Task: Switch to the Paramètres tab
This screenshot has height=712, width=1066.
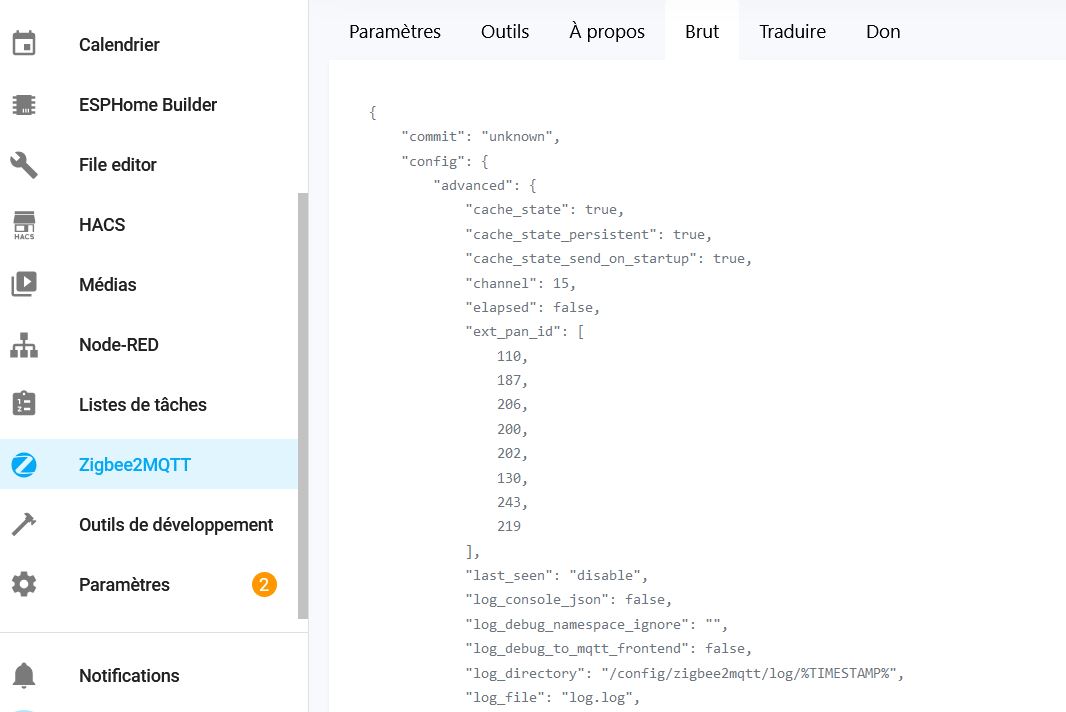Action: (395, 31)
